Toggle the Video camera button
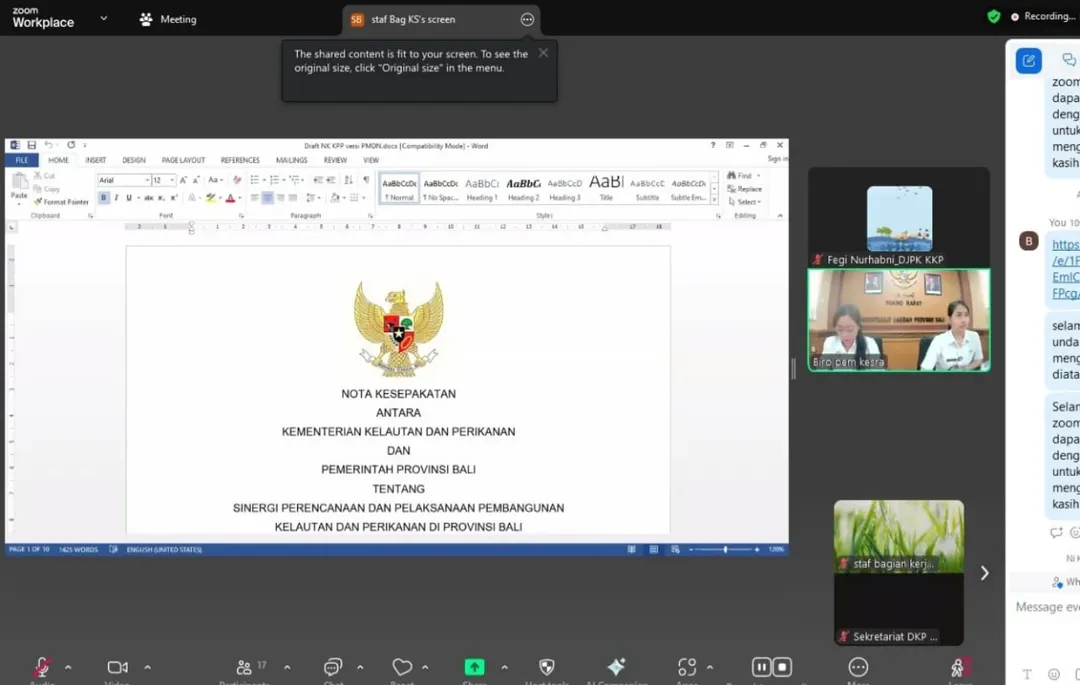 (x=117, y=667)
